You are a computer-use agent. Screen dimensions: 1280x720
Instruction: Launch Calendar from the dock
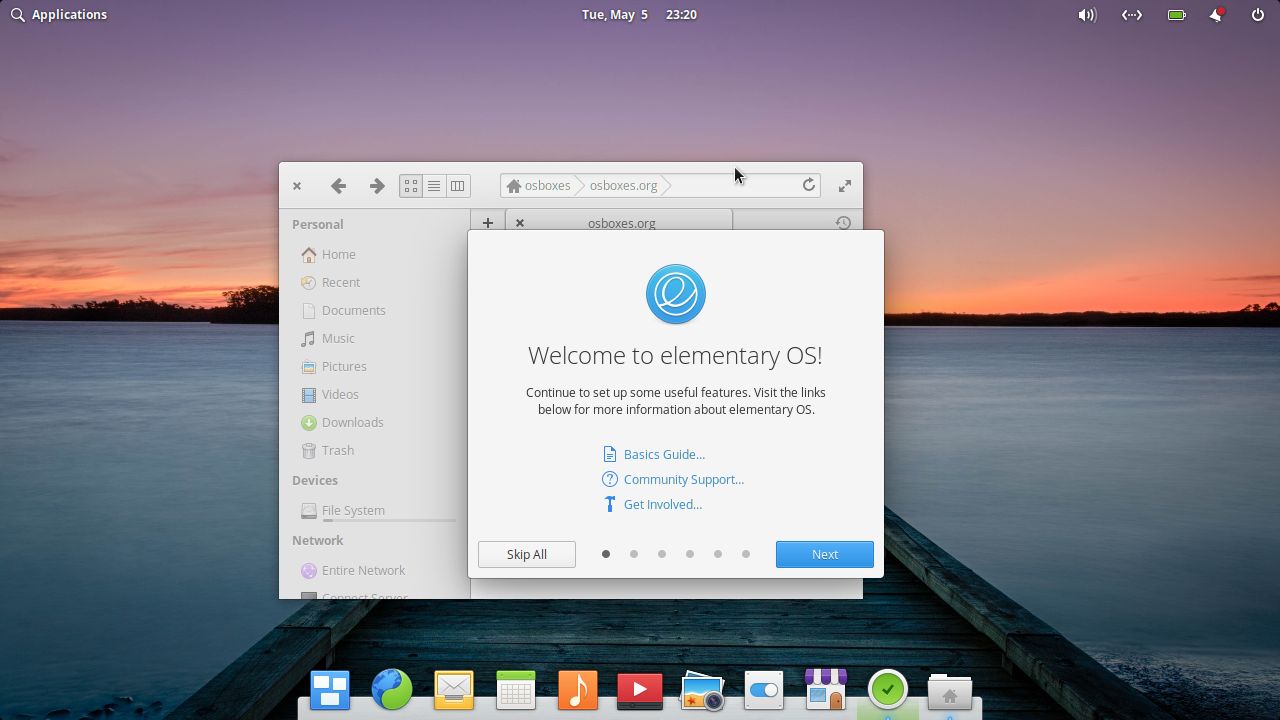[516, 689]
